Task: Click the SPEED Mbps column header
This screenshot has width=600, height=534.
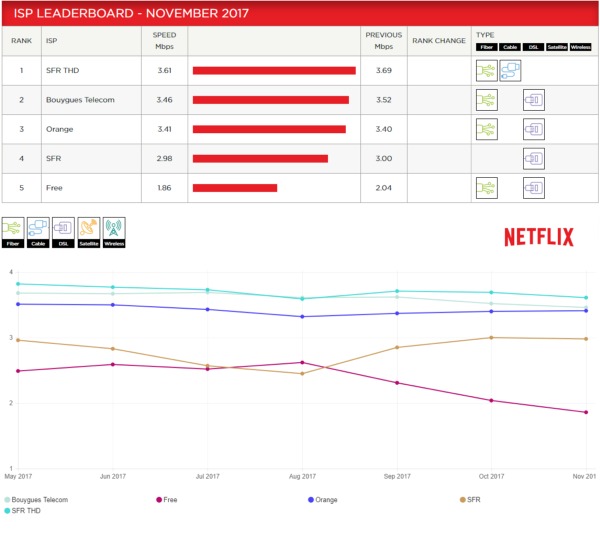Action: [165, 41]
